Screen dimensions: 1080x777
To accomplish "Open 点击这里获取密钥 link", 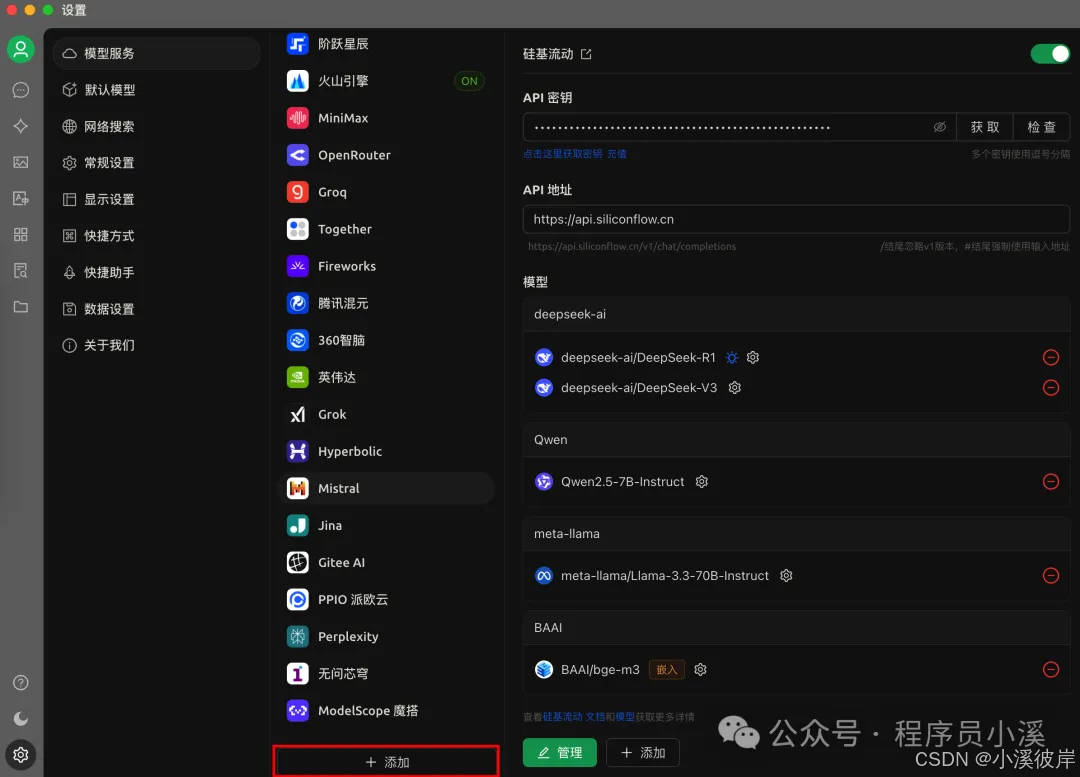I will click(x=562, y=154).
